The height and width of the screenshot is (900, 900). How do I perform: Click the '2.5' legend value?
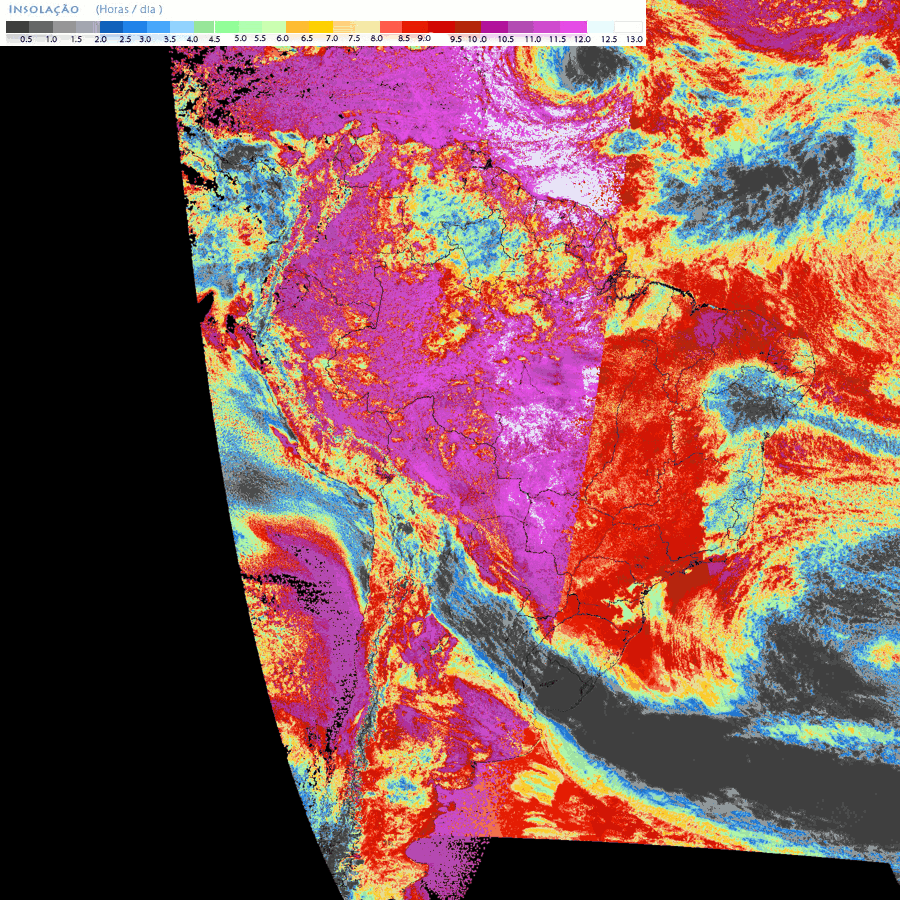(x=125, y=39)
